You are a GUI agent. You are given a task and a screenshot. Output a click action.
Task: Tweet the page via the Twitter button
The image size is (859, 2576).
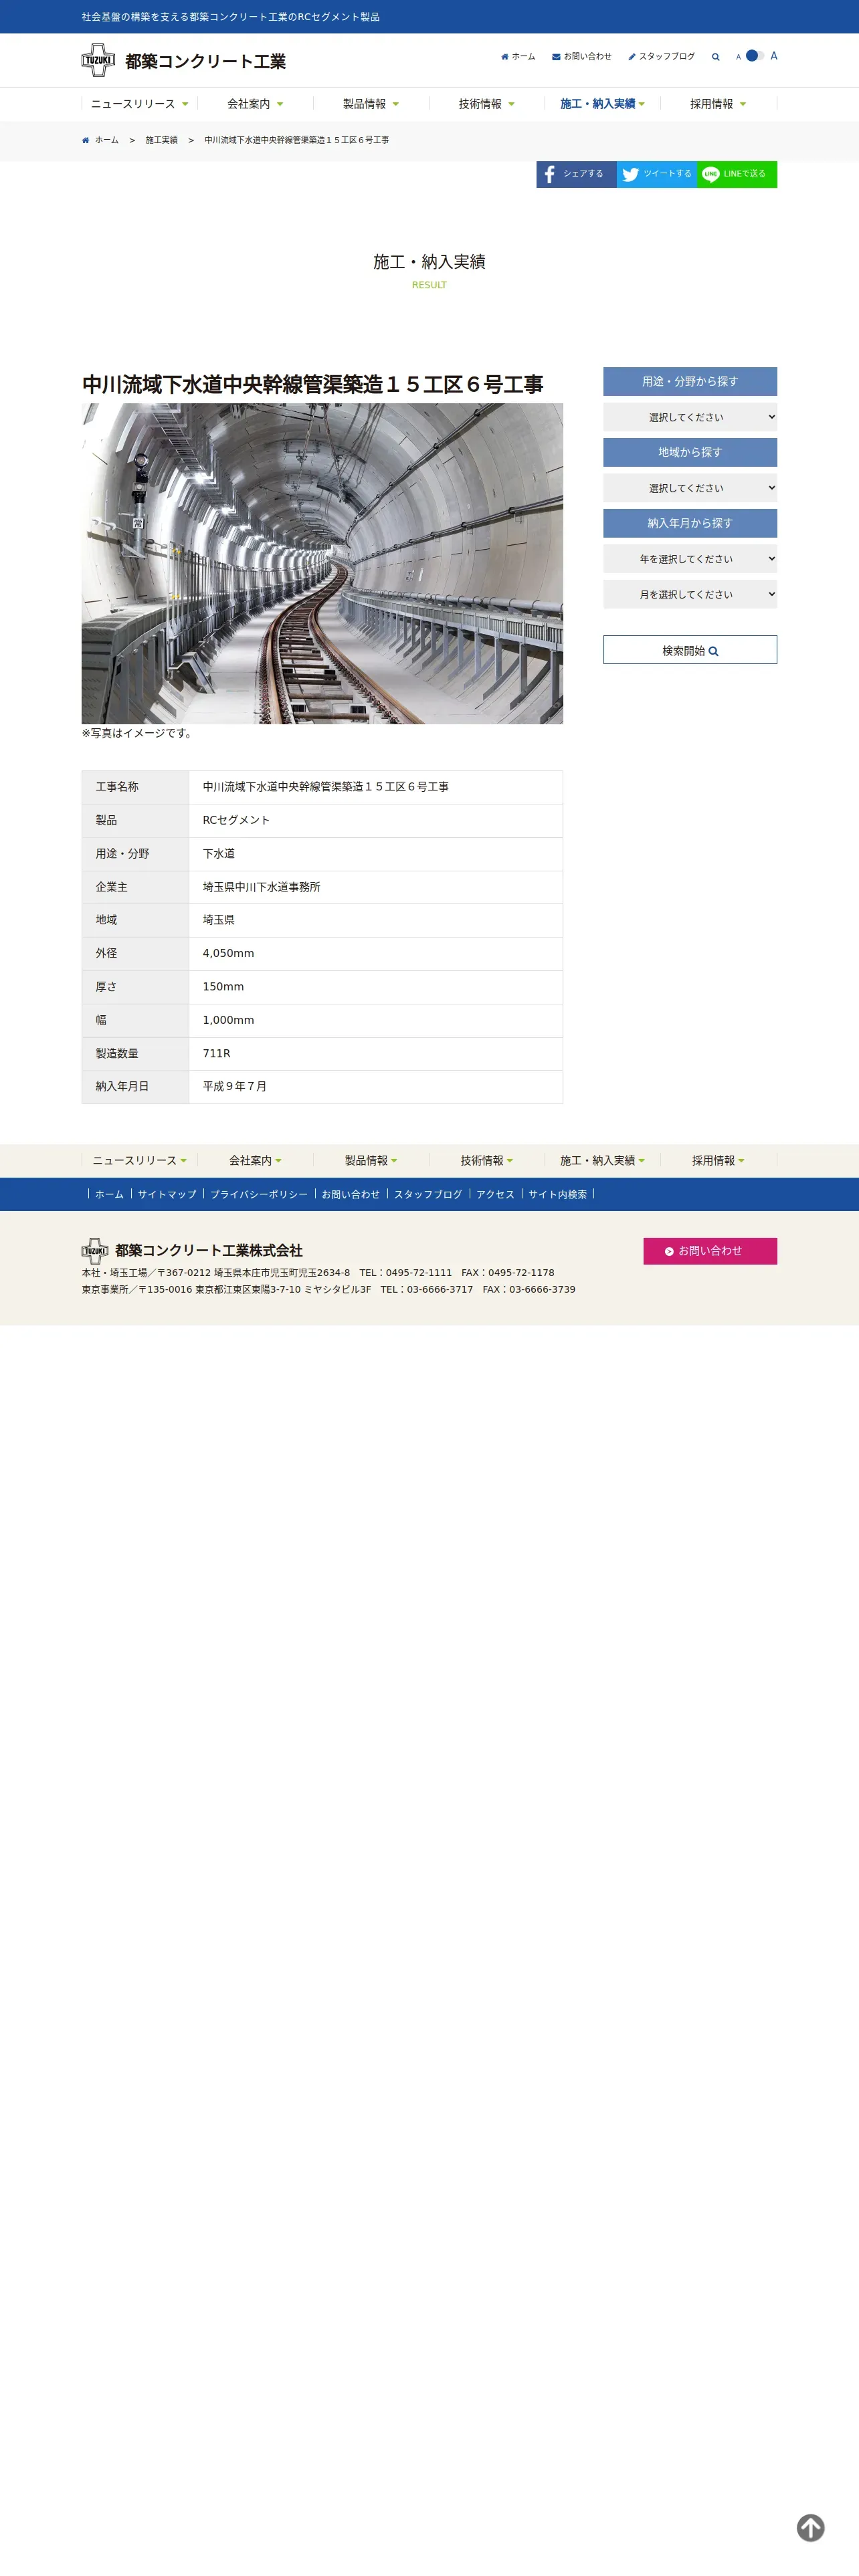[x=657, y=174]
